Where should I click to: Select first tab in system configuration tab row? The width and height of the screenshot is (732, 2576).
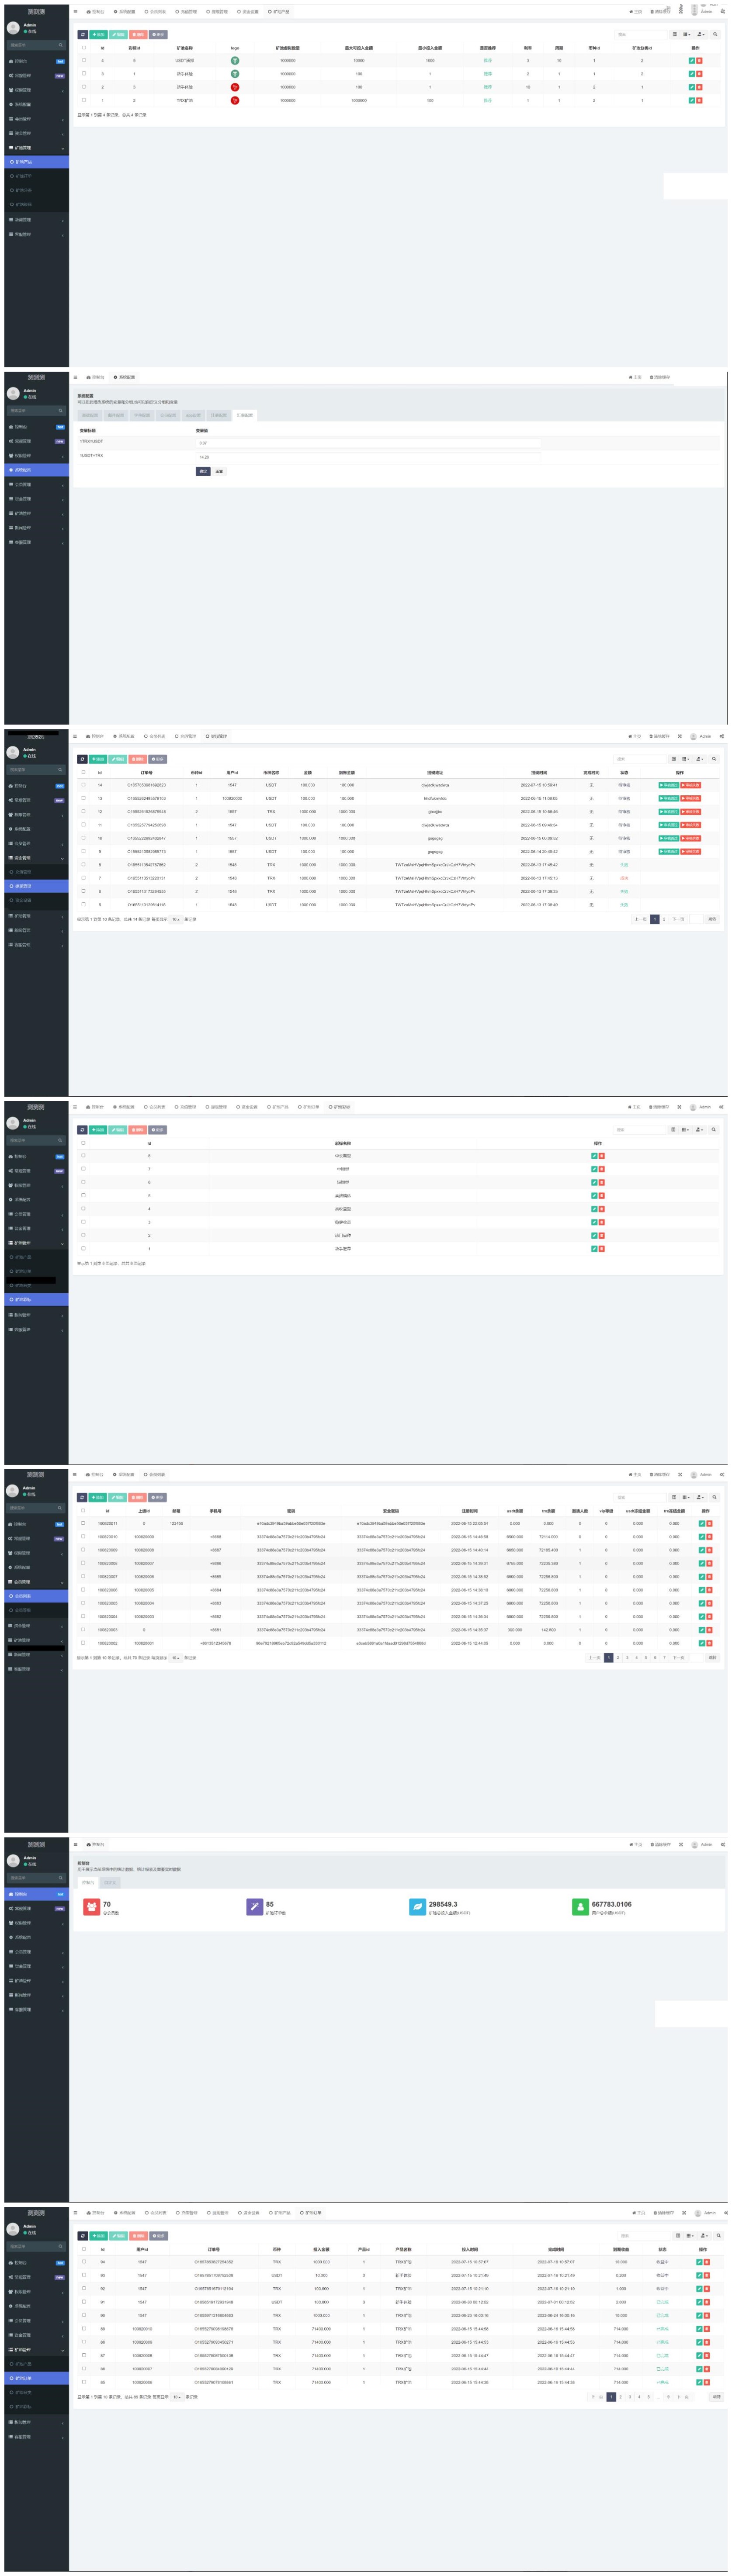[x=90, y=415]
